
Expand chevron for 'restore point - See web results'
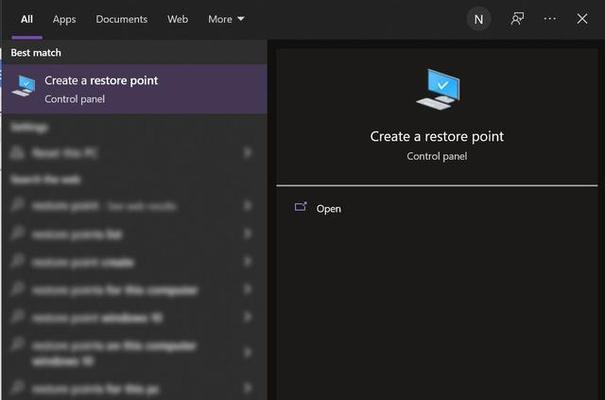(247, 206)
